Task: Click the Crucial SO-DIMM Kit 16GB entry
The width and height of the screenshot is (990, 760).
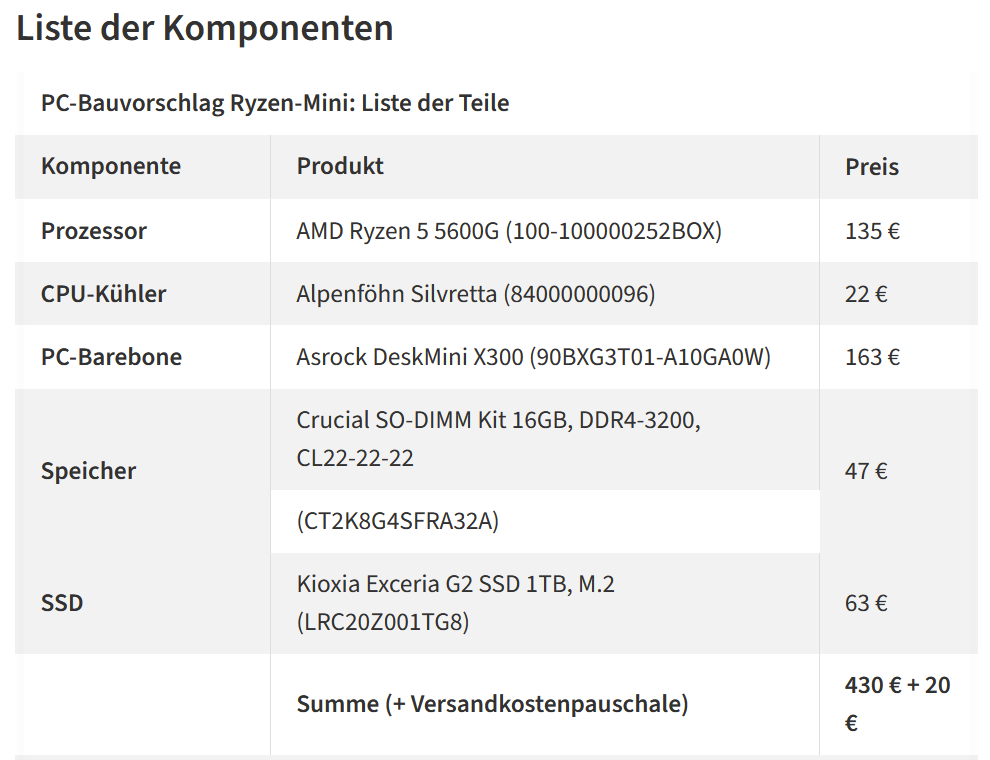Action: click(x=499, y=439)
